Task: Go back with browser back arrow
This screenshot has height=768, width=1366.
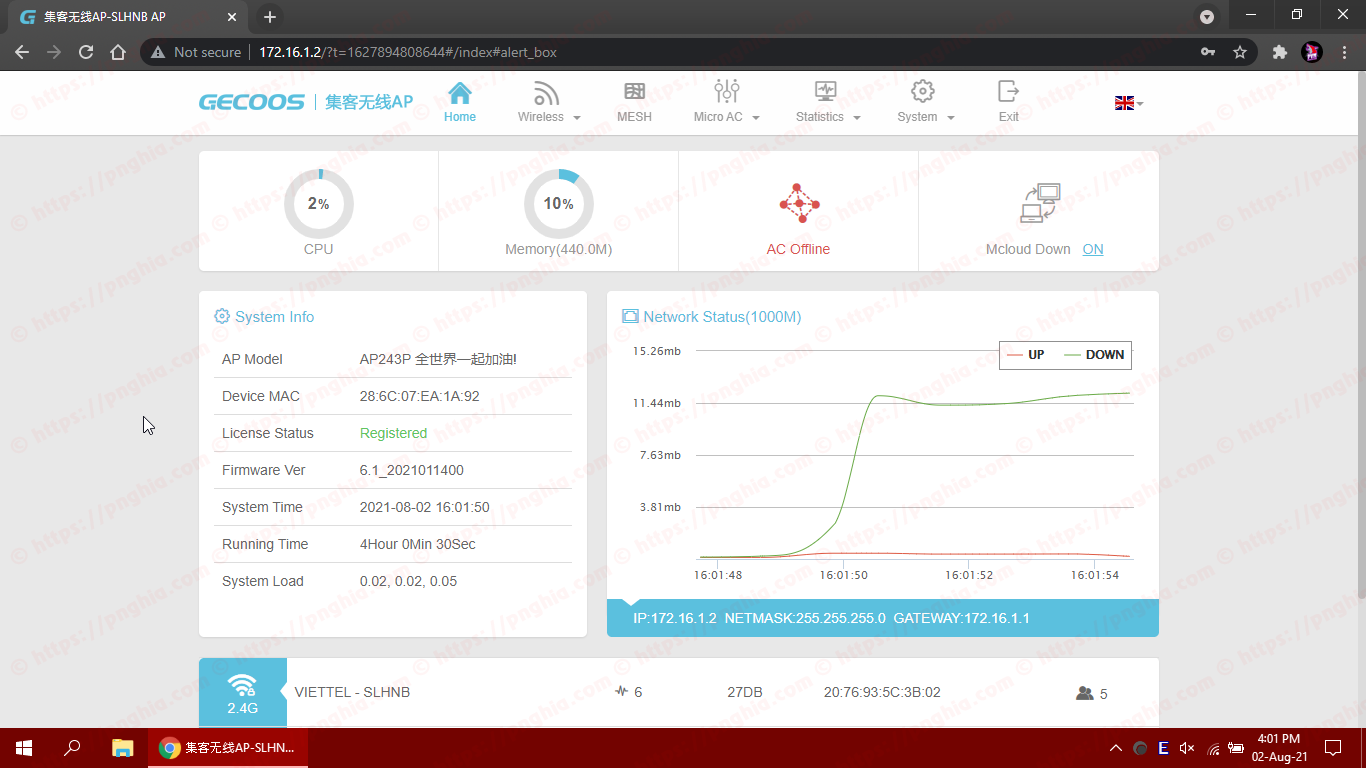Action: click(22, 52)
